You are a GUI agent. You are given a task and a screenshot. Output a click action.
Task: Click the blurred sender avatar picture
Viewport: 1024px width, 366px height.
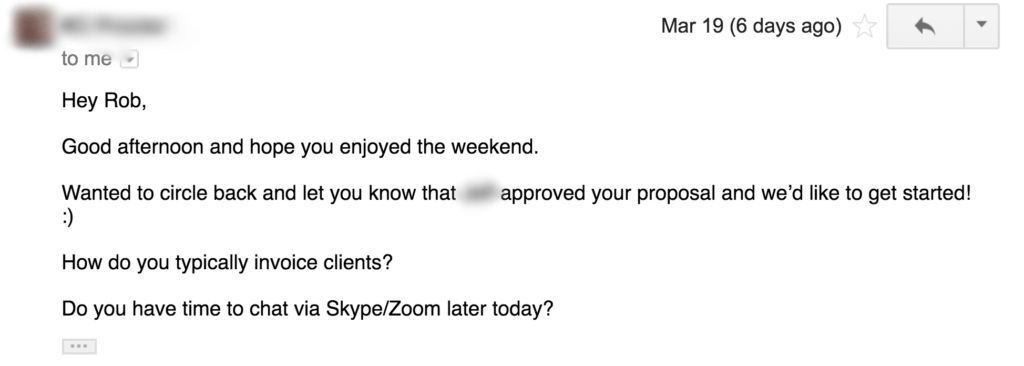32,27
